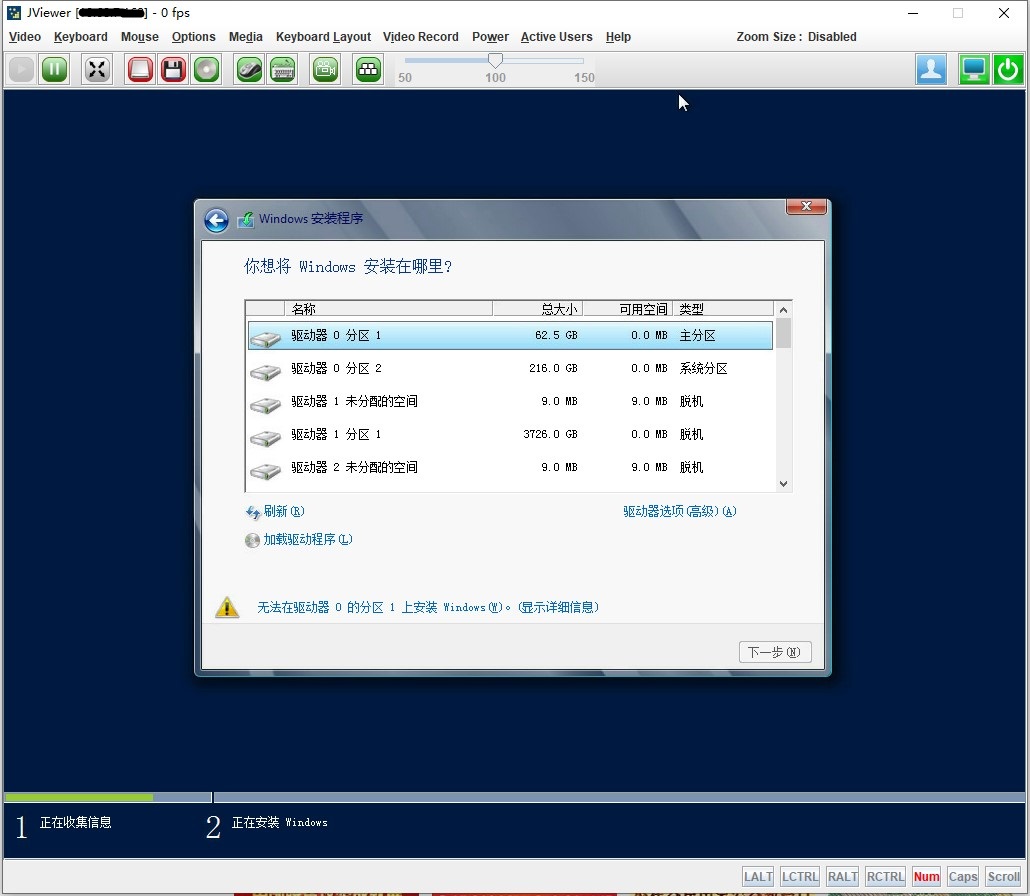Click the red hard disk redirection icon
The width and height of the screenshot is (1030, 896).
140,69
